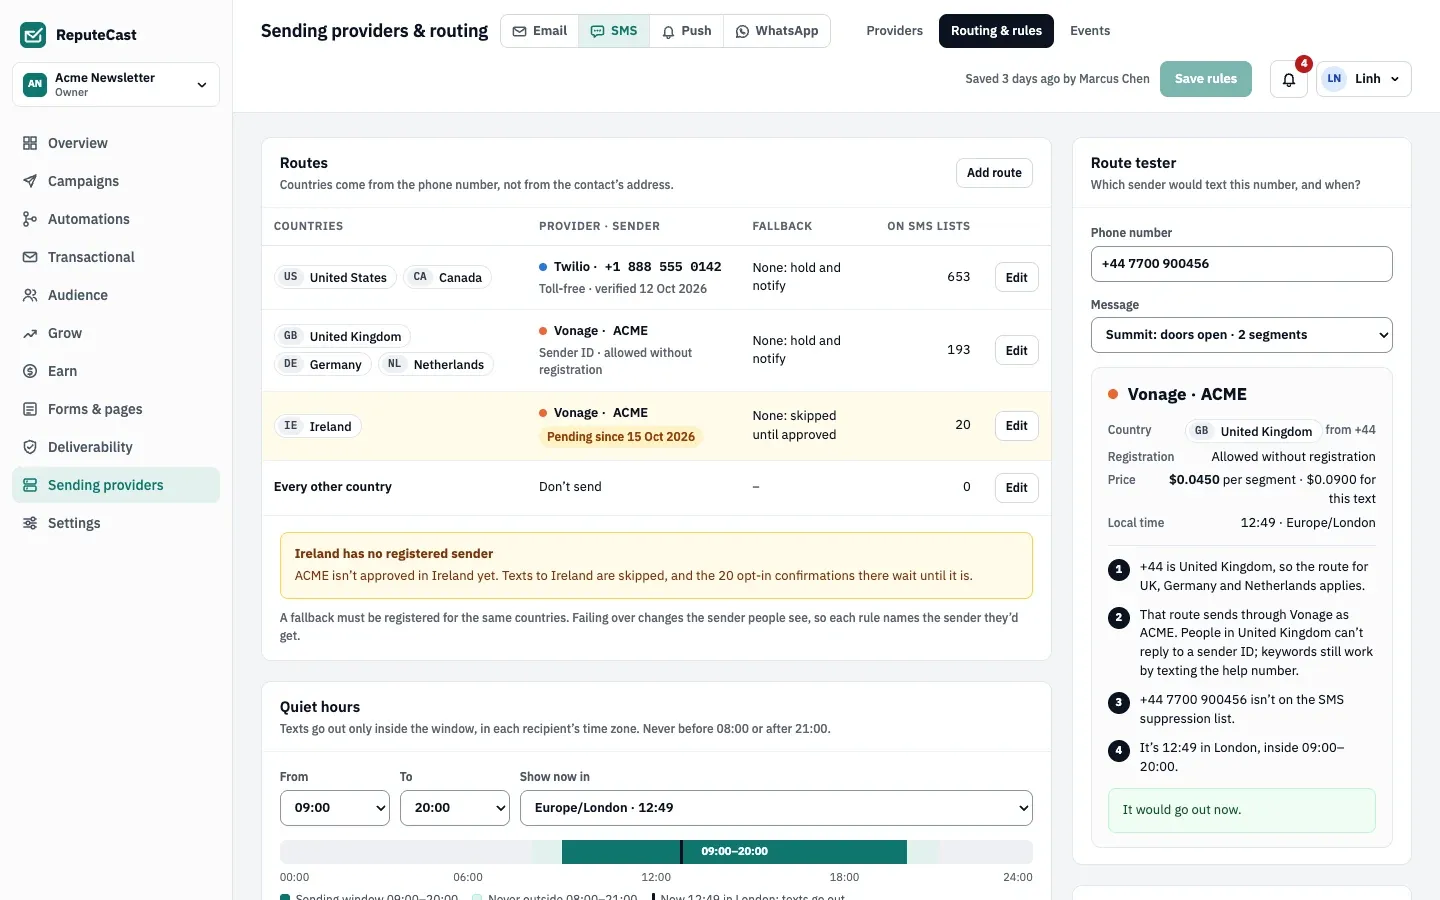Image resolution: width=1440 pixels, height=900 pixels.
Task: Switch to the Push channel
Action: click(687, 31)
